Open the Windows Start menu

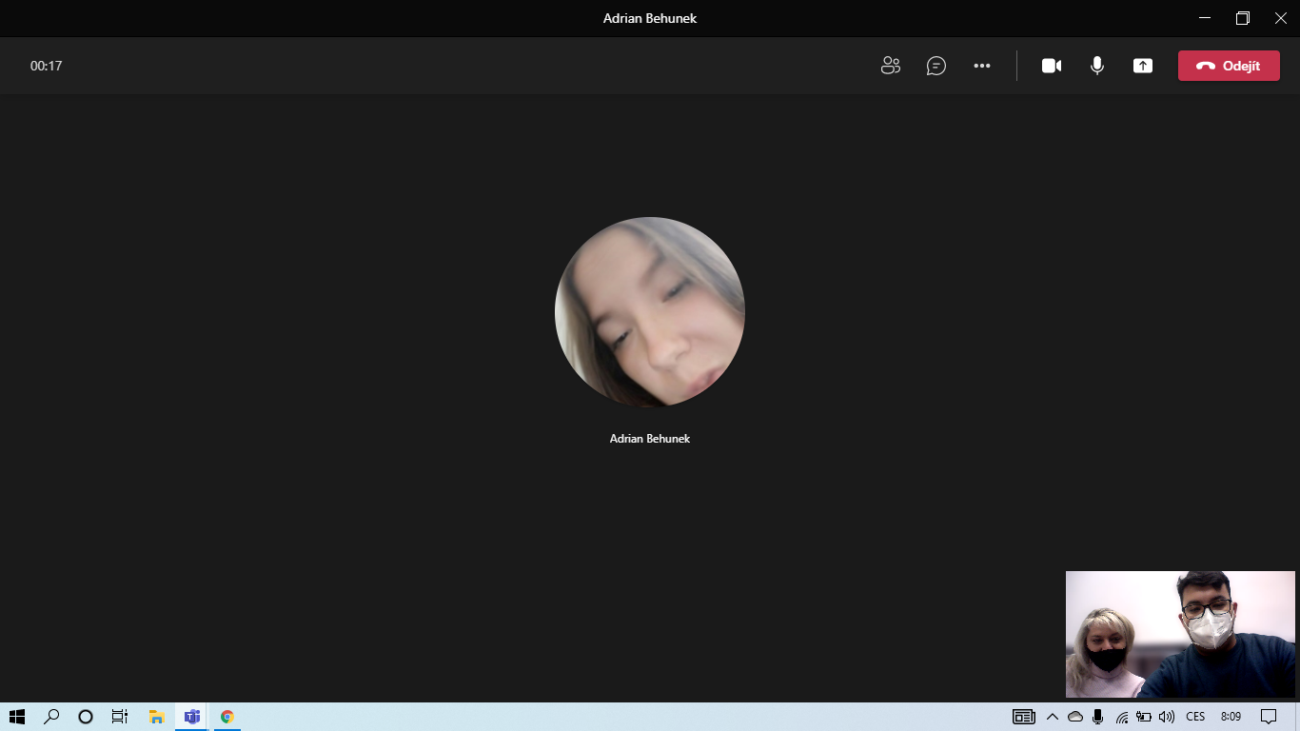[x=17, y=717]
